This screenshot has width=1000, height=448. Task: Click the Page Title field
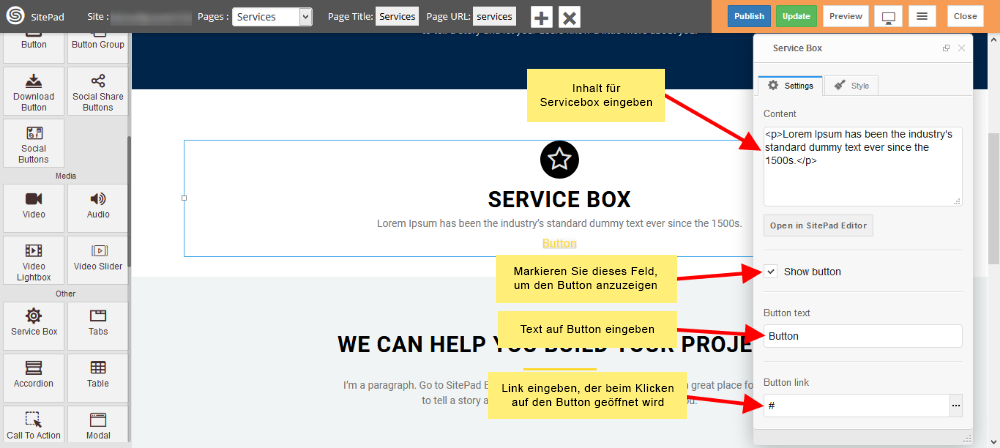pyautogui.click(x=397, y=17)
